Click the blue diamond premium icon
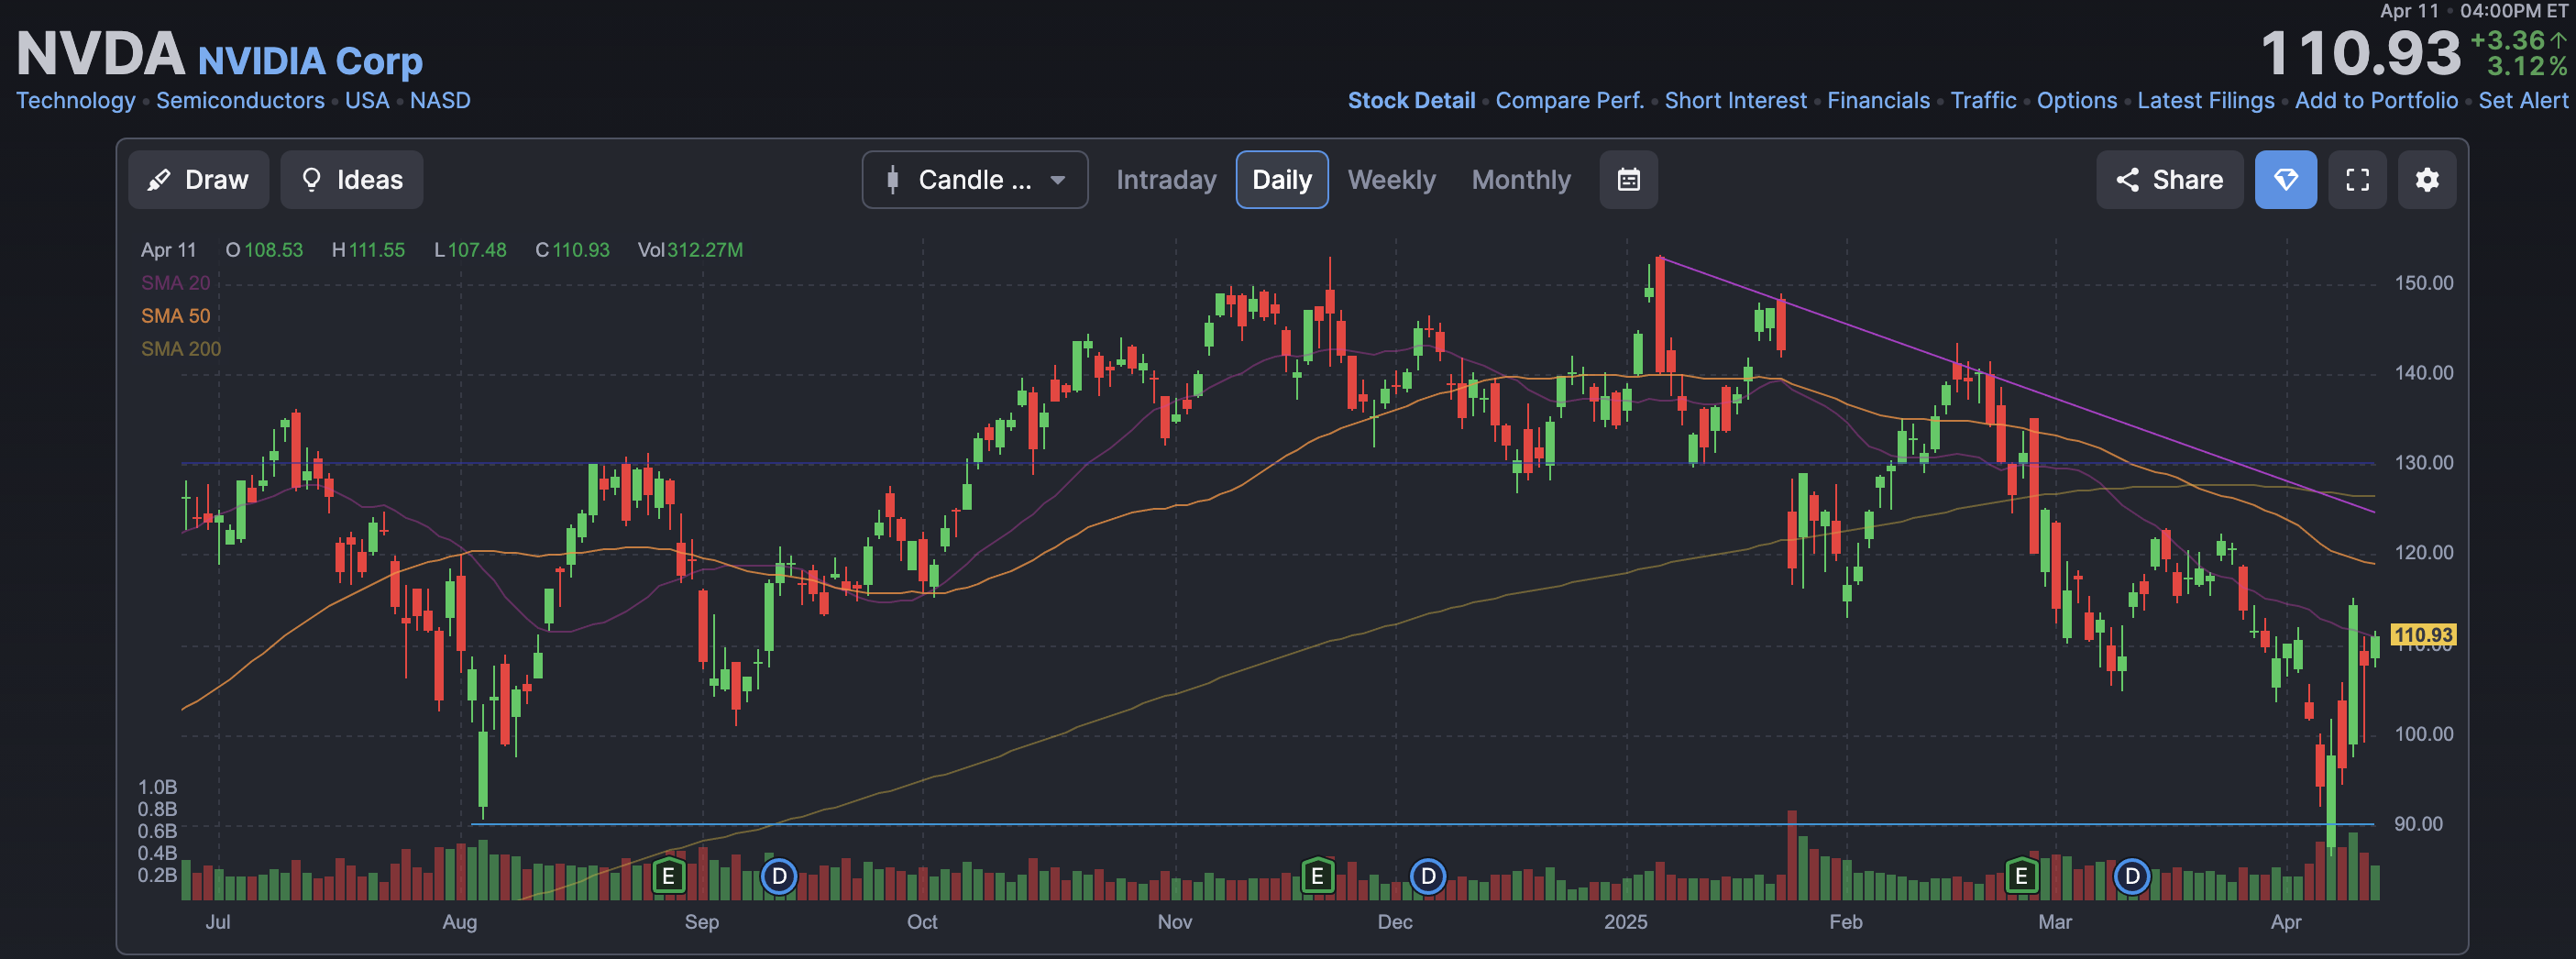 click(x=2285, y=180)
